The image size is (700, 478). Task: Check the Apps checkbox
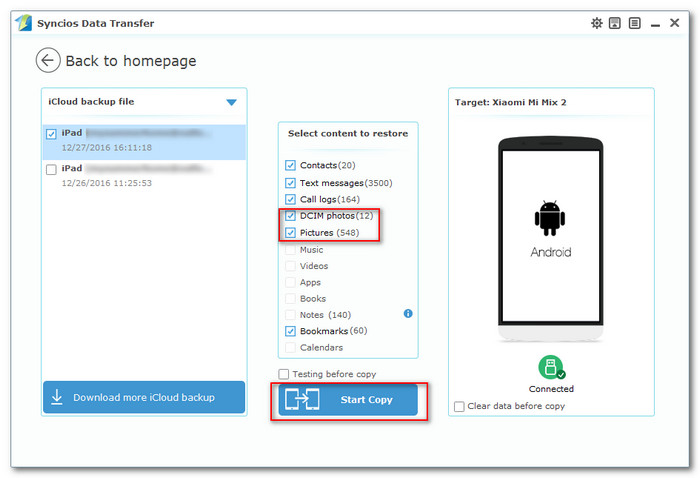(290, 283)
